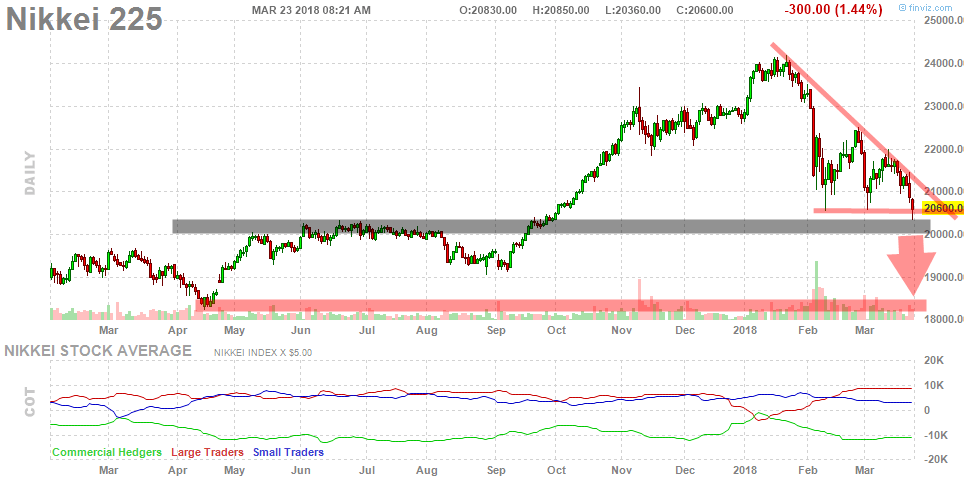964x480 pixels.
Task: Click the Nikkei 225 chart title
Action: click(x=86, y=19)
